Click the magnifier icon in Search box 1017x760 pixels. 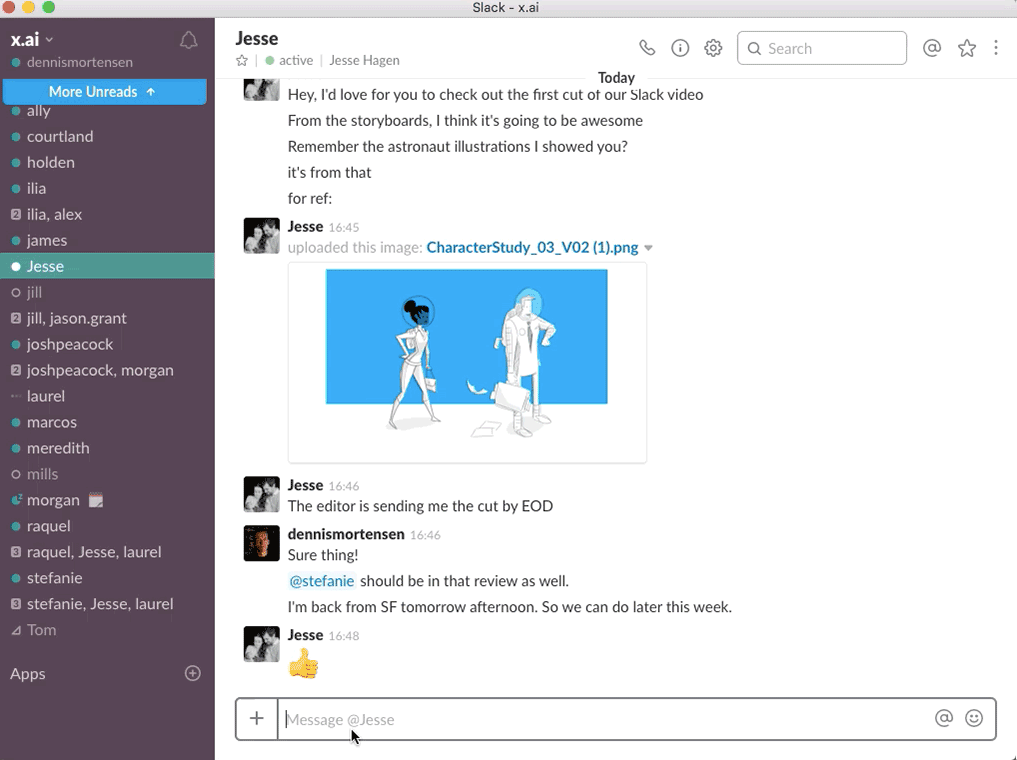(754, 49)
